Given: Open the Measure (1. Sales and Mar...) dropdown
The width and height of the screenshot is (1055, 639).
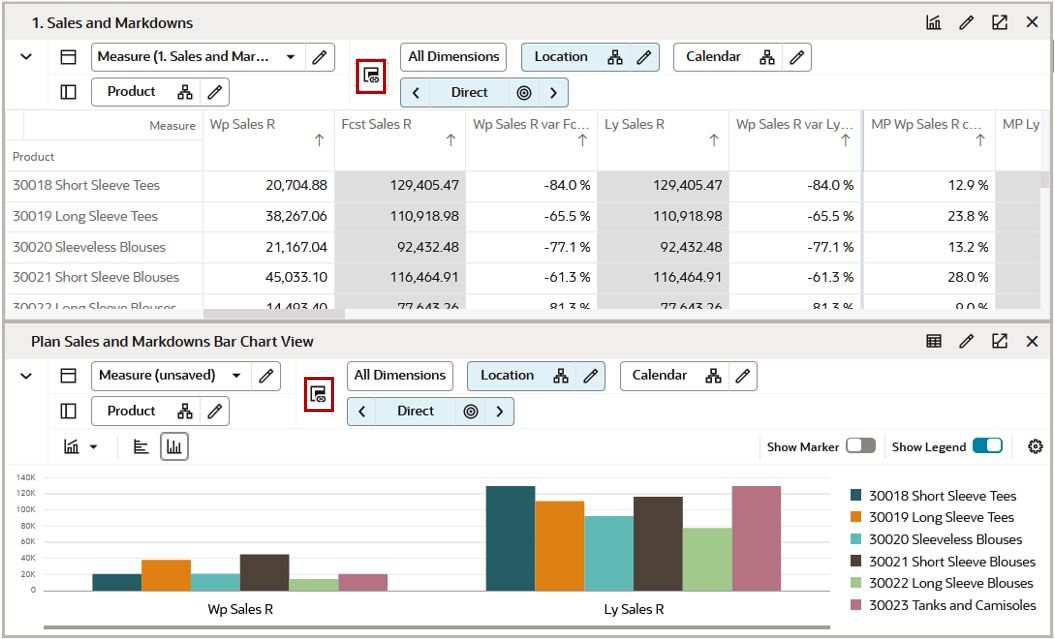Looking at the screenshot, I should coord(291,57).
